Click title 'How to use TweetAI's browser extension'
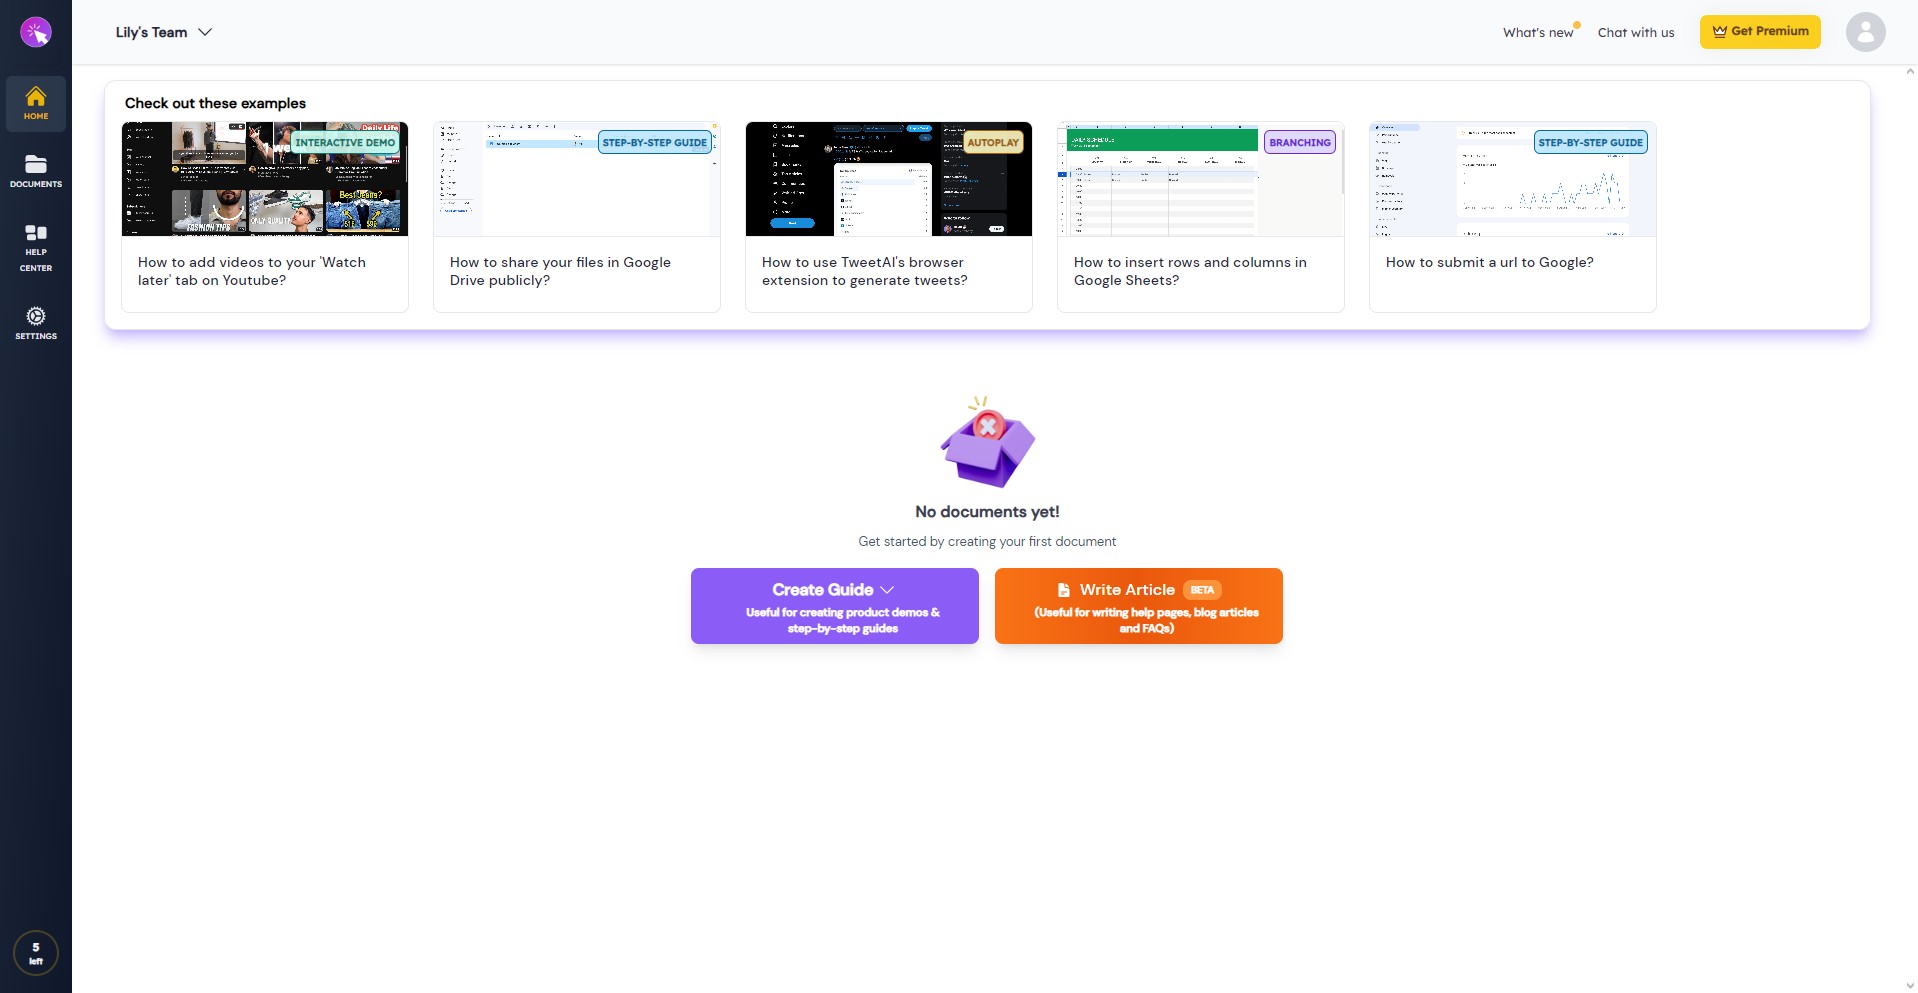The image size is (1918, 993). tap(865, 271)
